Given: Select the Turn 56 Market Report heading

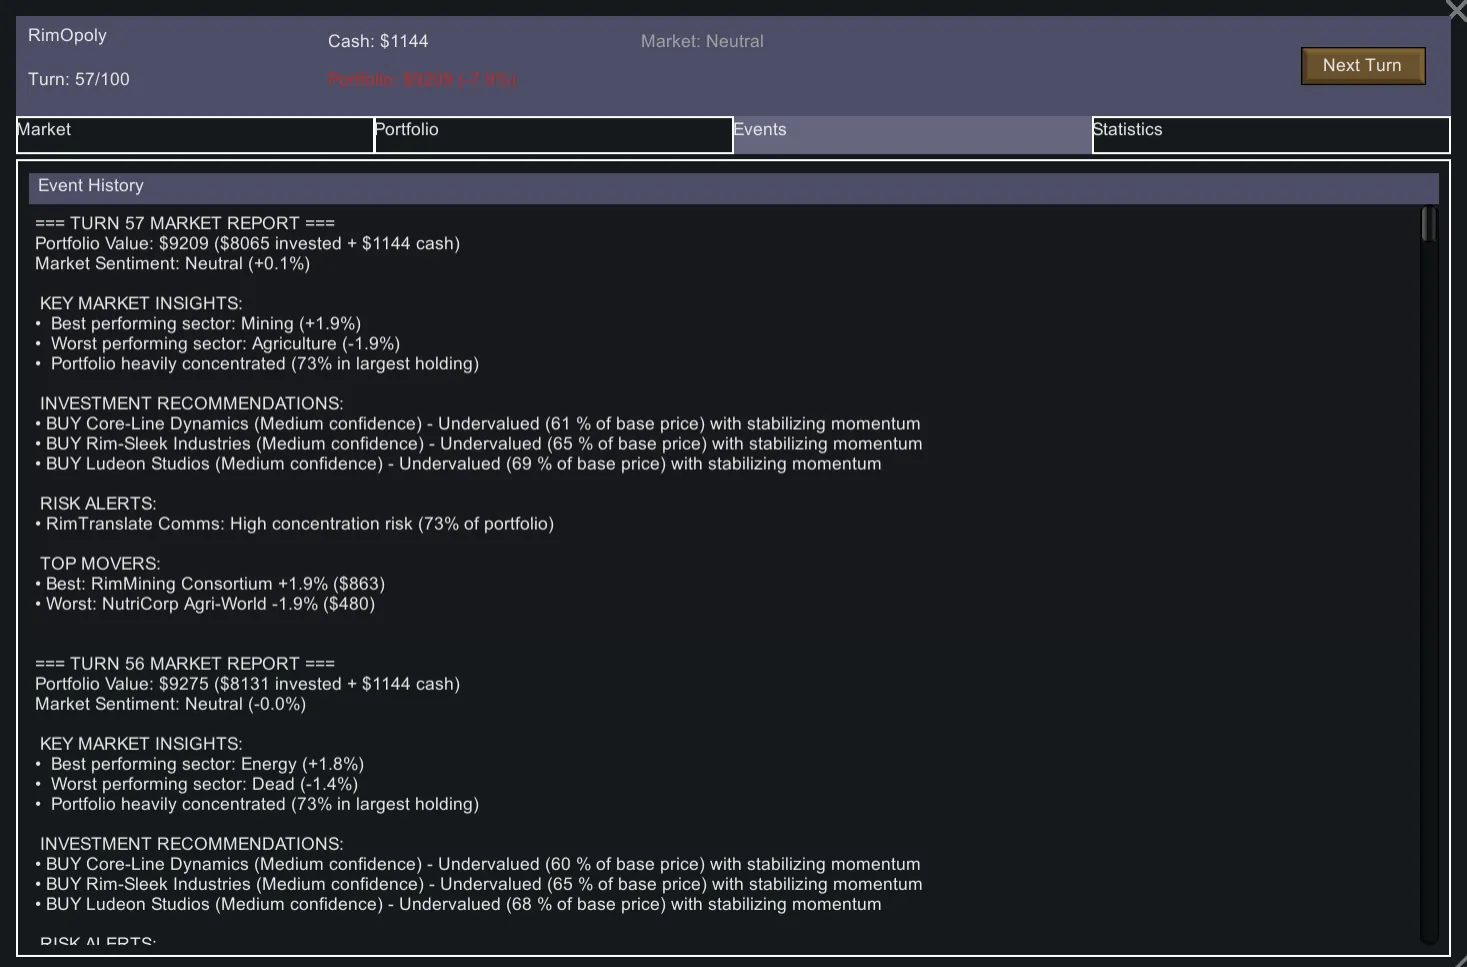Looking at the screenshot, I should pyautogui.click(x=185, y=664).
